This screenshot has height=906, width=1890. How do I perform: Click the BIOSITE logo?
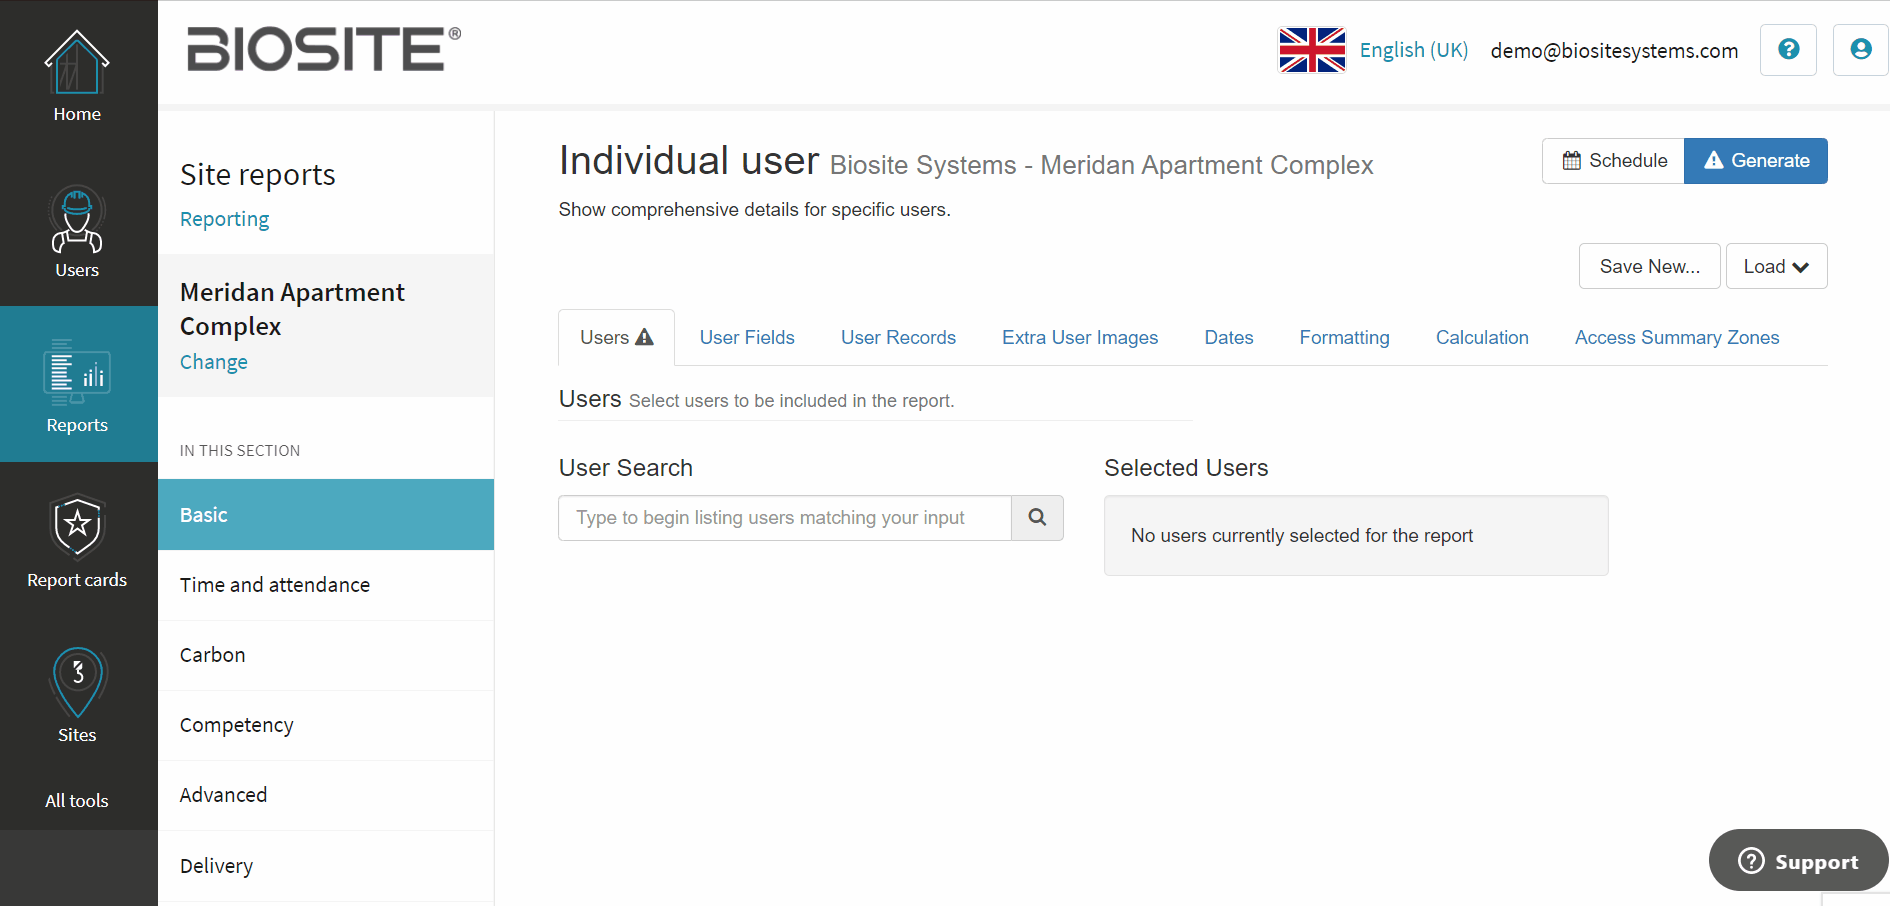(324, 49)
